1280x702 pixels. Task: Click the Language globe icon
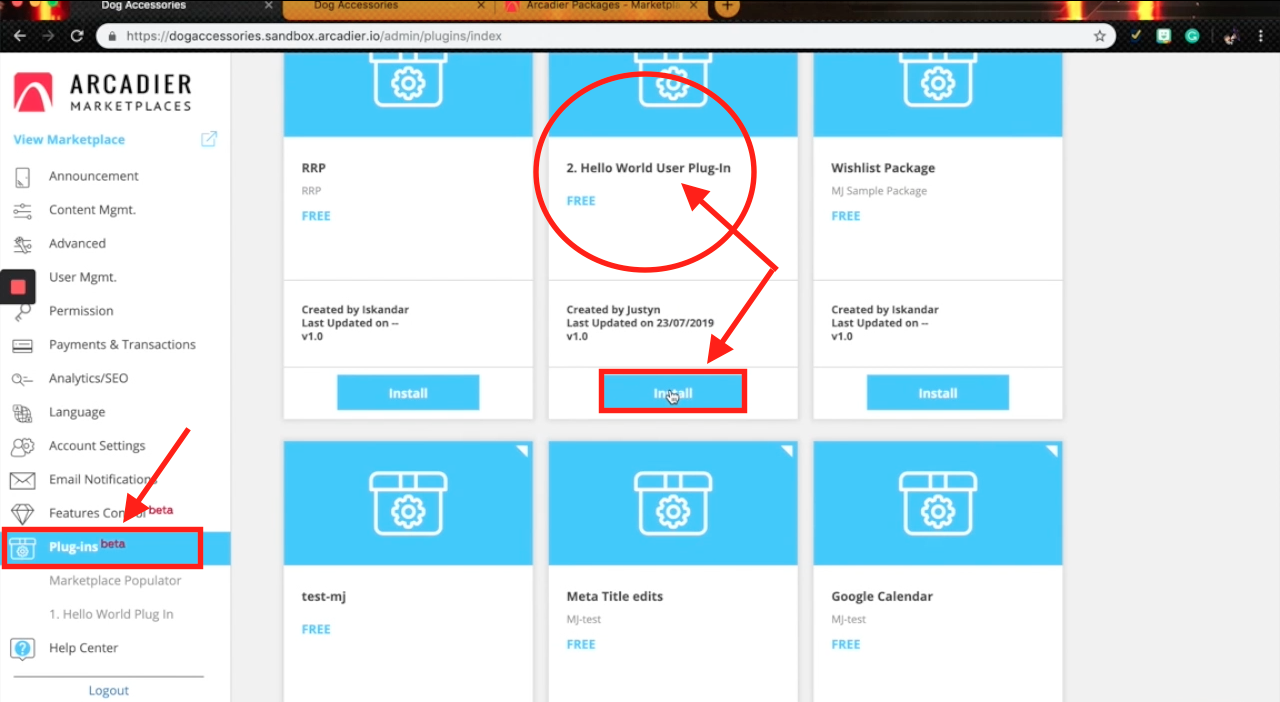(22, 413)
